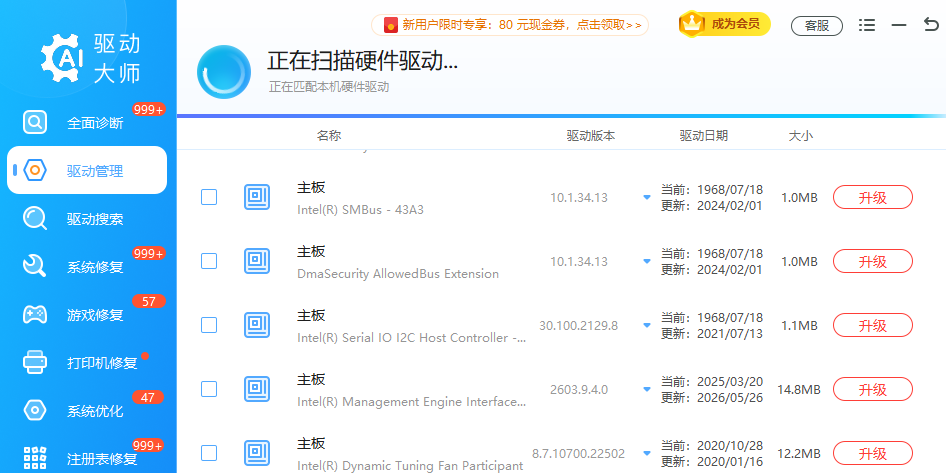Image resolution: width=946 pixels, height=473 pixels.
Task: Click the 14.8MB size value
Action: (x=799, y=389)
